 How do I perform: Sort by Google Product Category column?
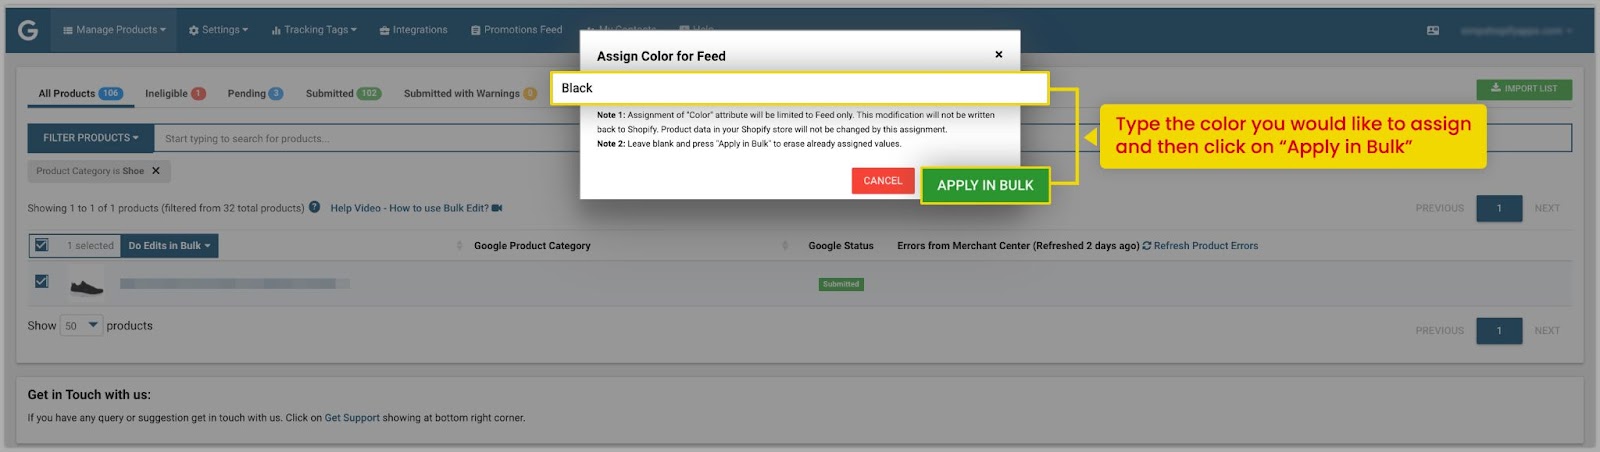tap(532, 246)
